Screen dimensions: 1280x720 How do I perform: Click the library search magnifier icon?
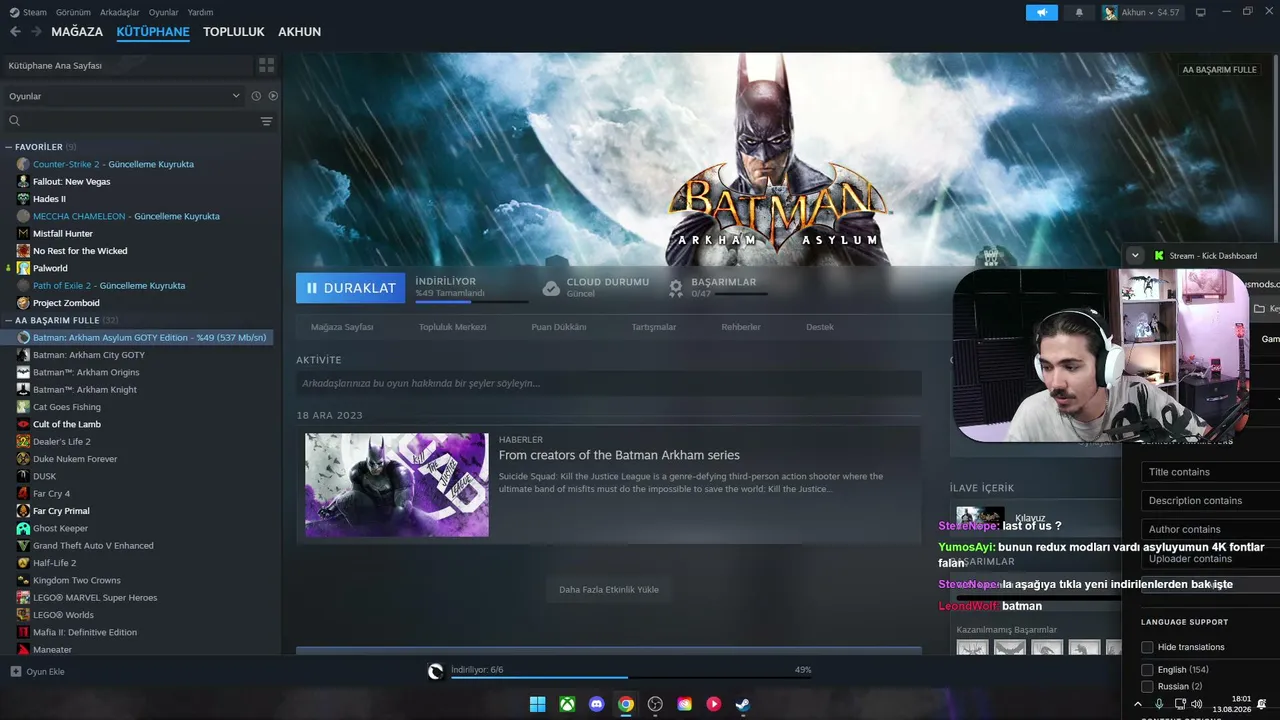pos(15,121)
